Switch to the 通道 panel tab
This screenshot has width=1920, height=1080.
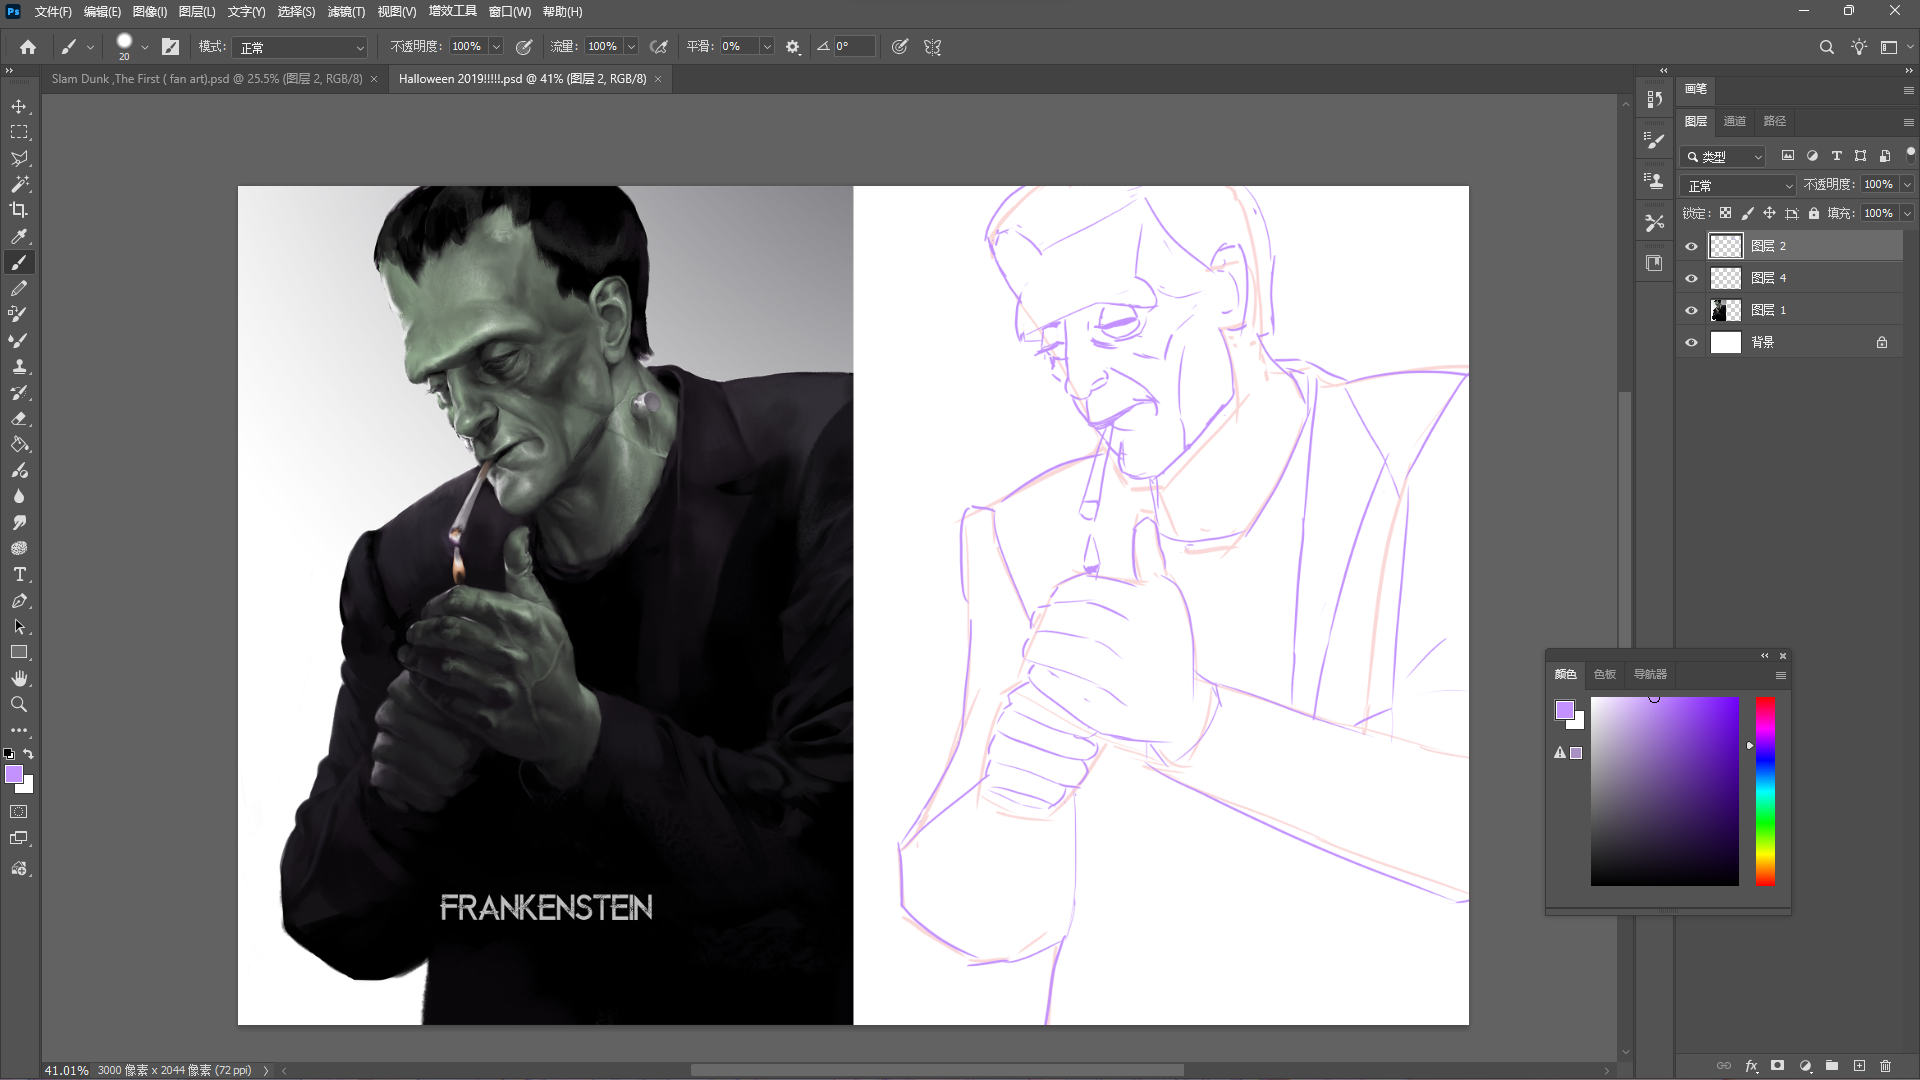point(1735,121)
